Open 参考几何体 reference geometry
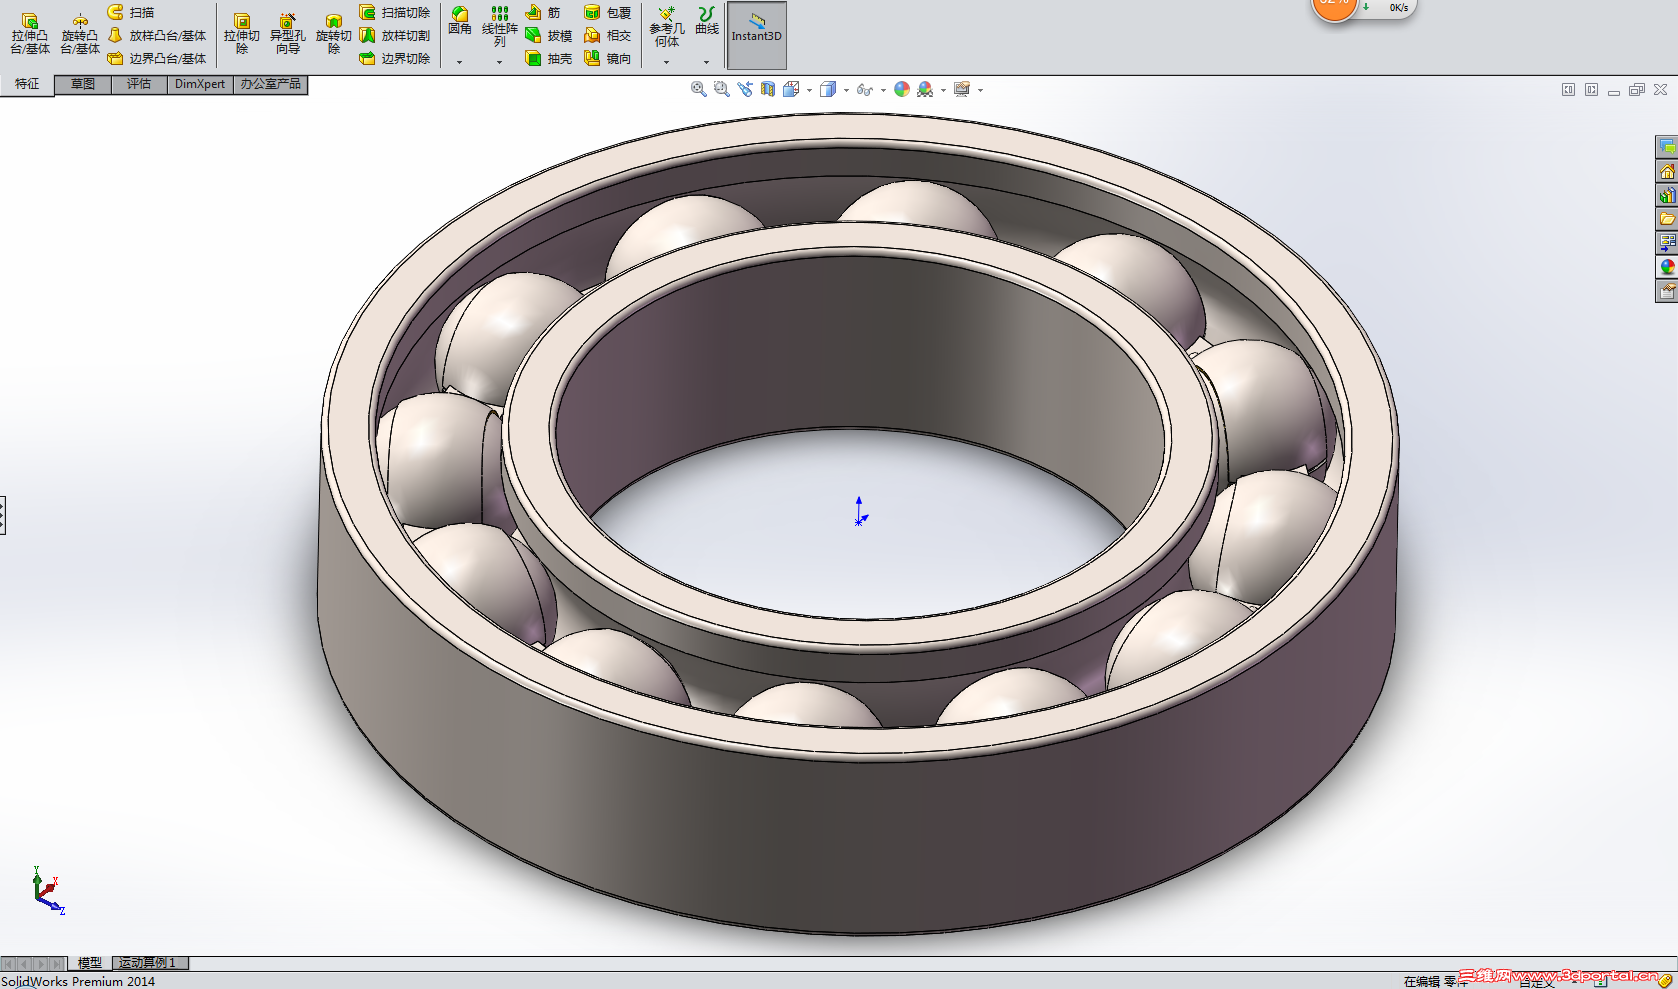 (667, 27)
